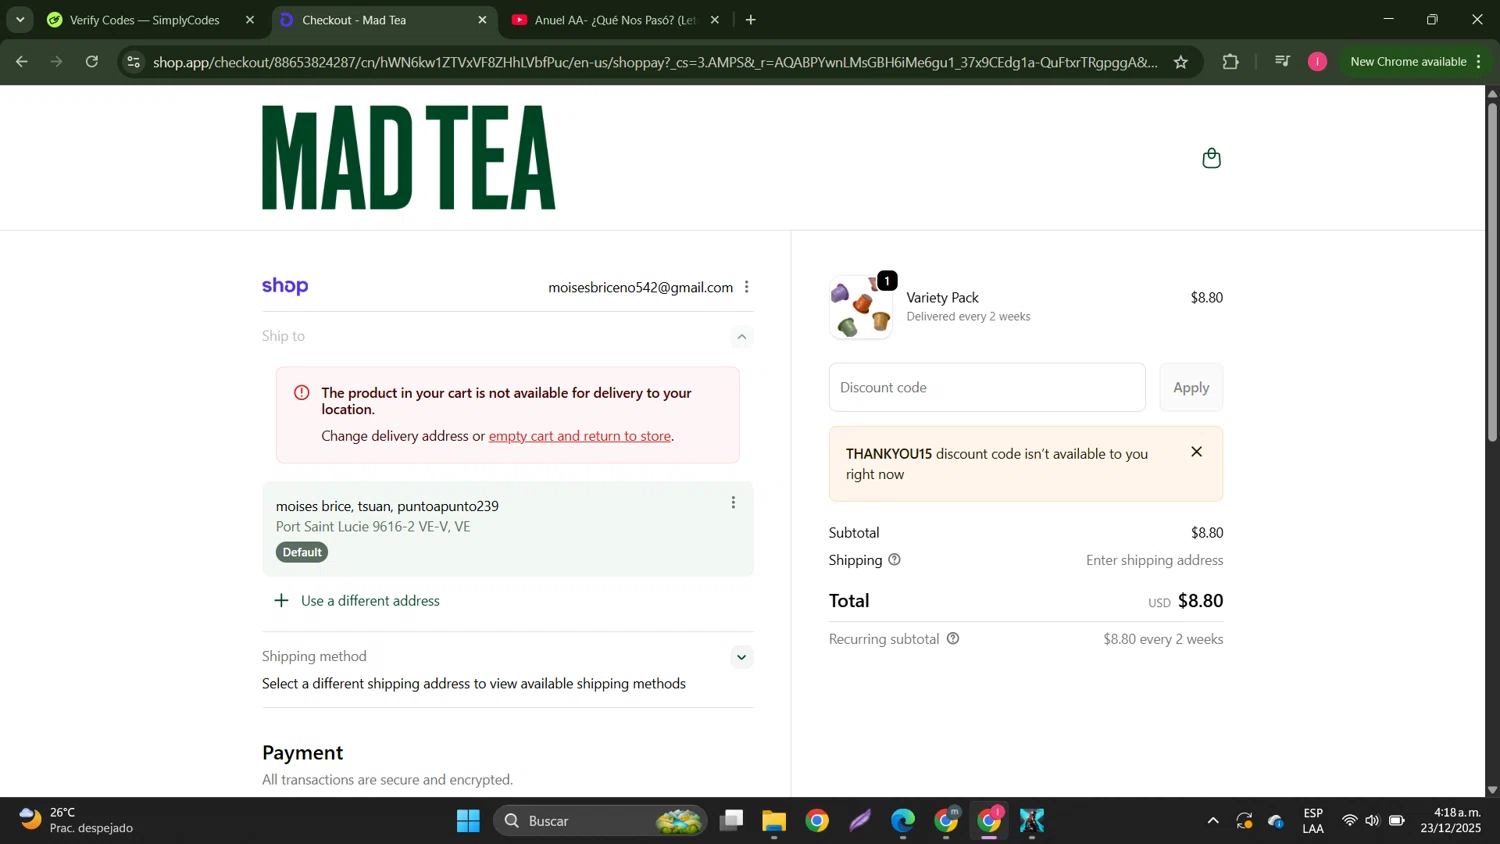Open File Explorer from the taskbar
The height and width of the screenshot is (844, 1500).
click(774, 821)
